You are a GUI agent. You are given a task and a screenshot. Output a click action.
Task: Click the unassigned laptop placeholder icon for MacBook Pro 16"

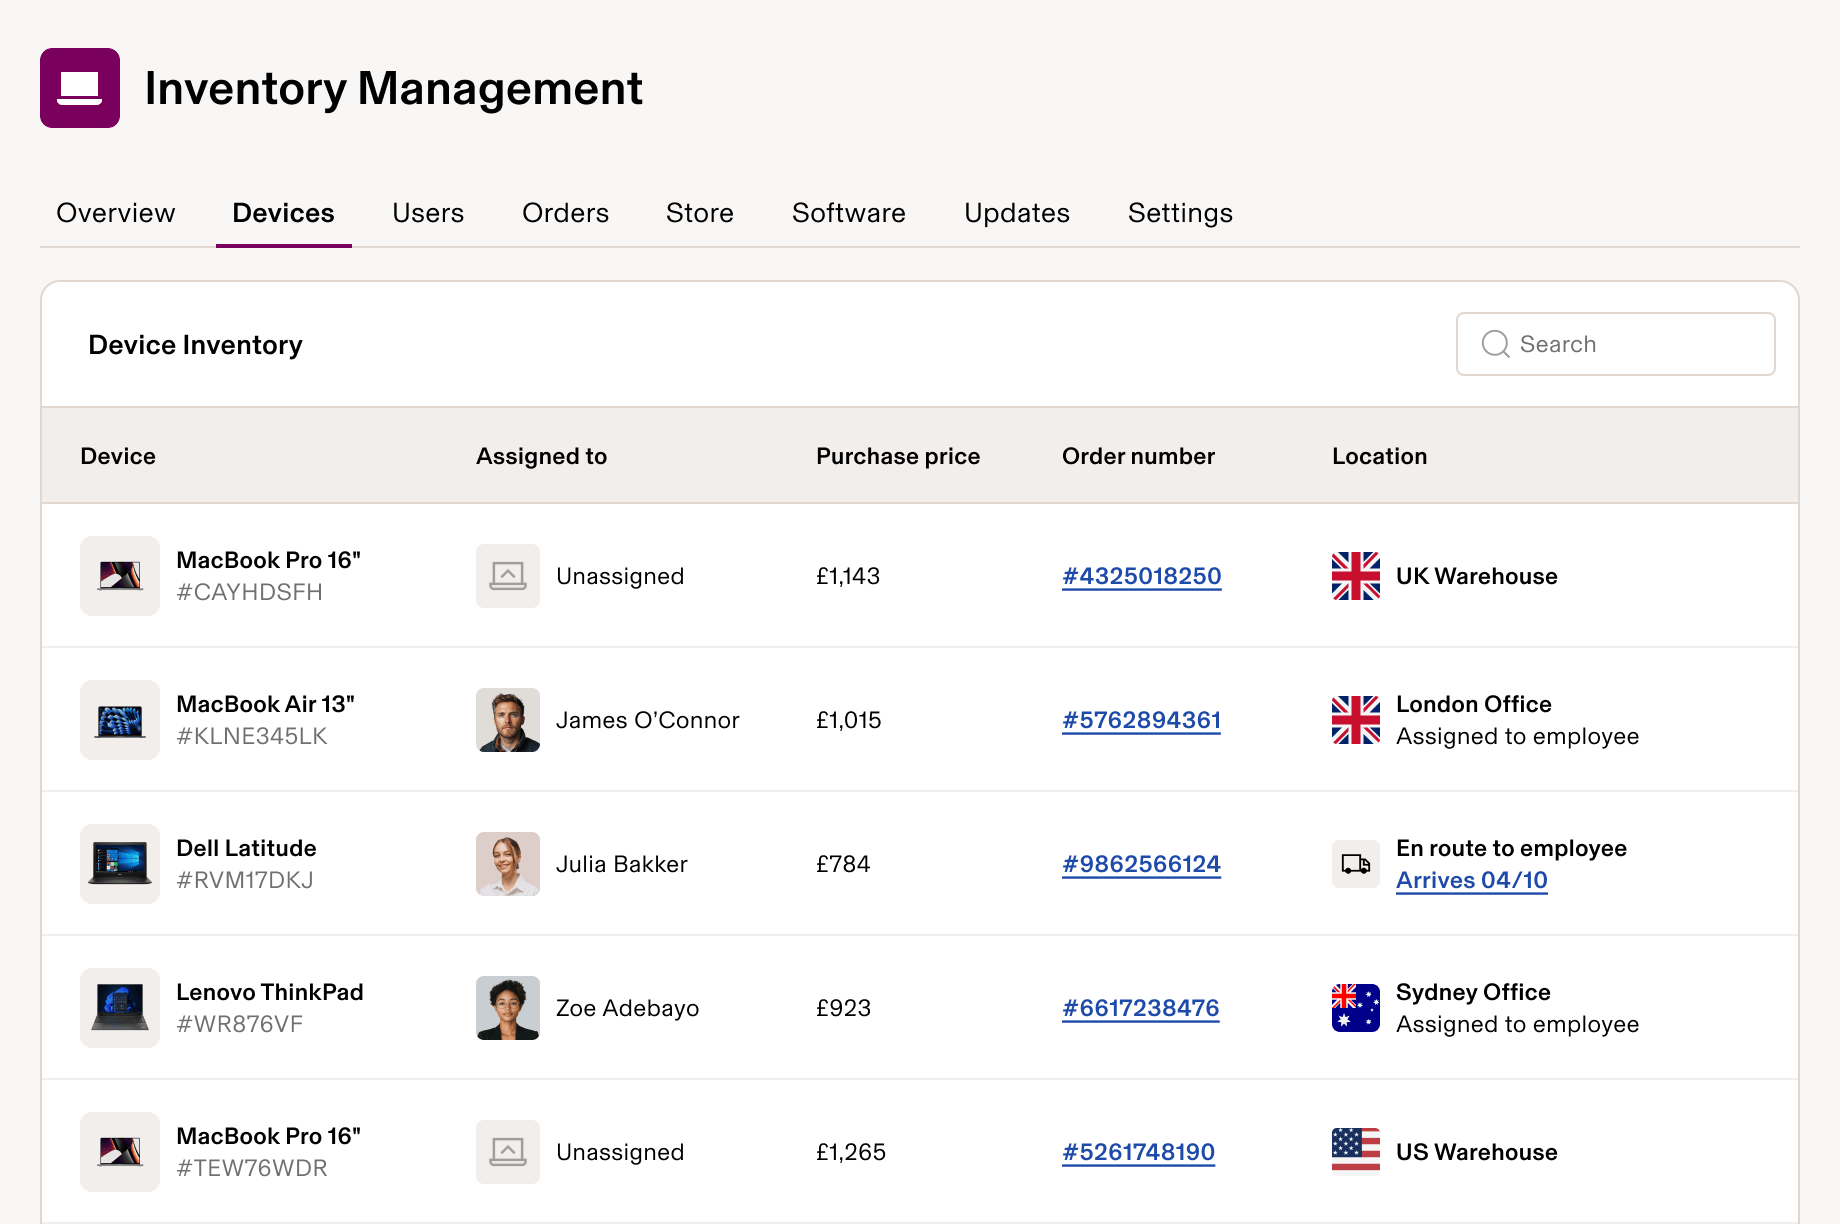point(508,576)
